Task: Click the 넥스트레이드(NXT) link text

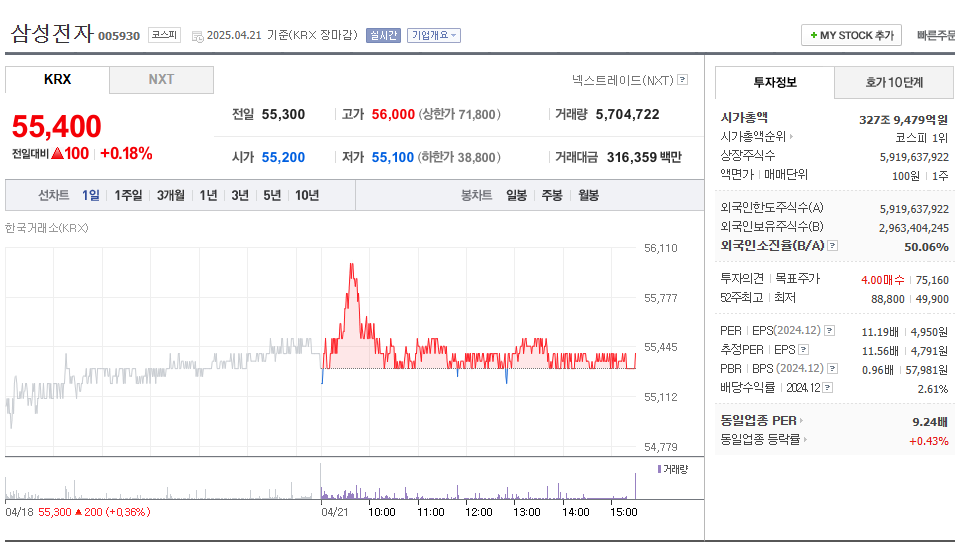Action: tap(622, 80)
